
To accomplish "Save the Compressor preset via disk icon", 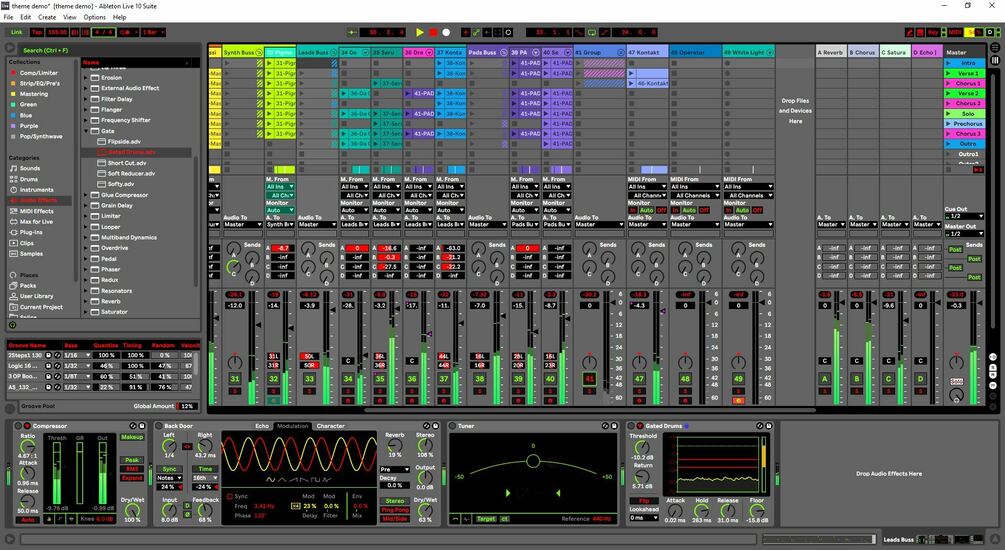I will point(141,426).
